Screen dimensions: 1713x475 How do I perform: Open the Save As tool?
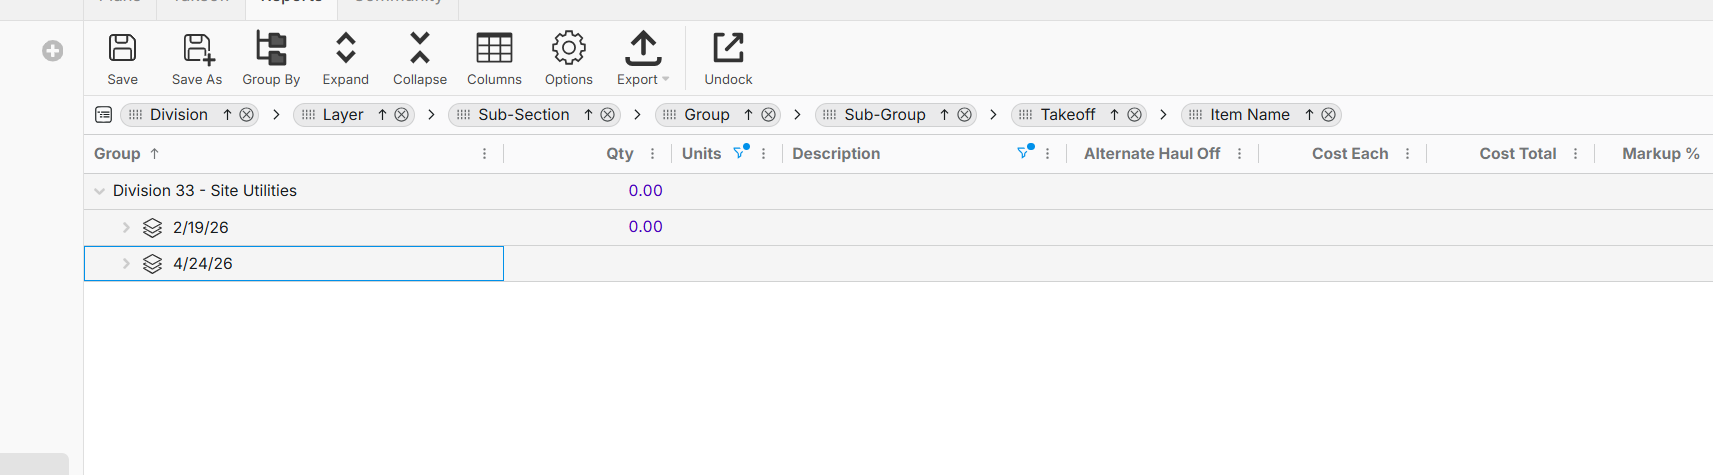click(197, 48)
